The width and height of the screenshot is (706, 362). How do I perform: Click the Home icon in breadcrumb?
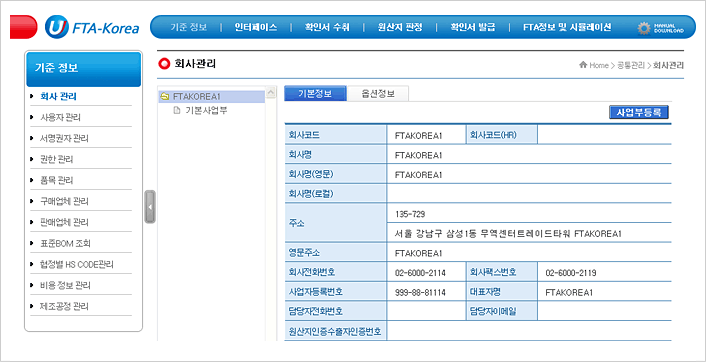coord(583,65)
